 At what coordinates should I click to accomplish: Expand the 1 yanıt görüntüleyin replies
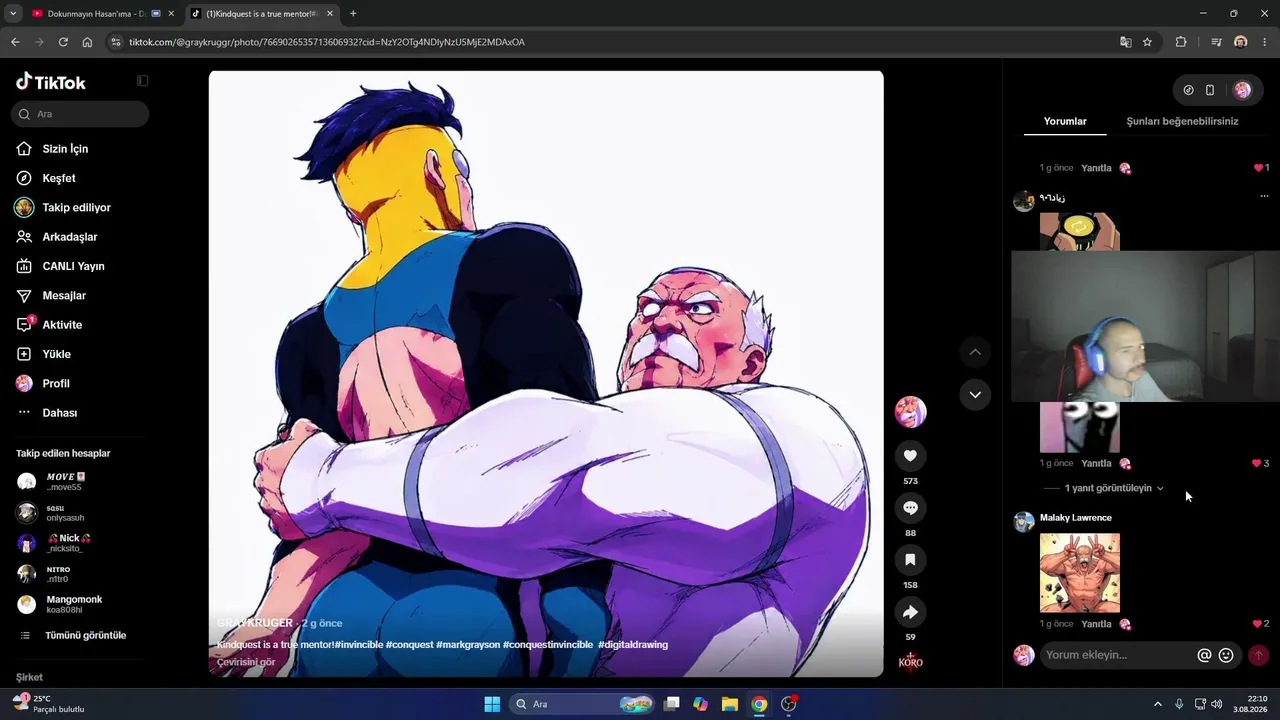click(x=1114, y=488)
